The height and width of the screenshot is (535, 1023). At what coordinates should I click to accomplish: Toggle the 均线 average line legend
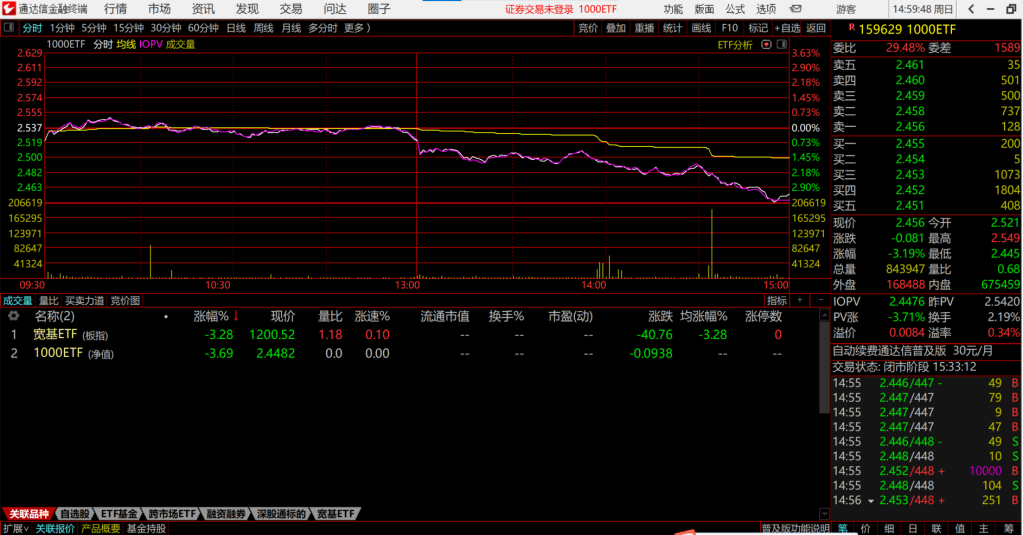126,45
